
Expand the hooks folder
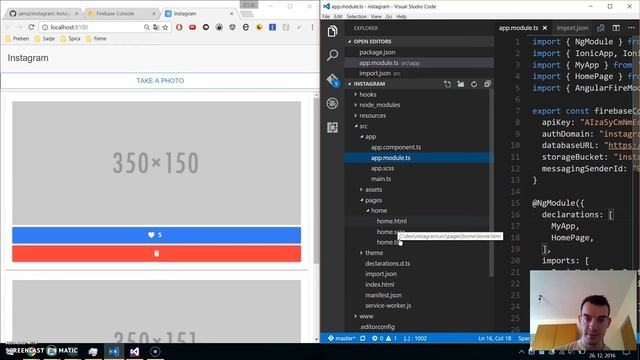(367, 94)
